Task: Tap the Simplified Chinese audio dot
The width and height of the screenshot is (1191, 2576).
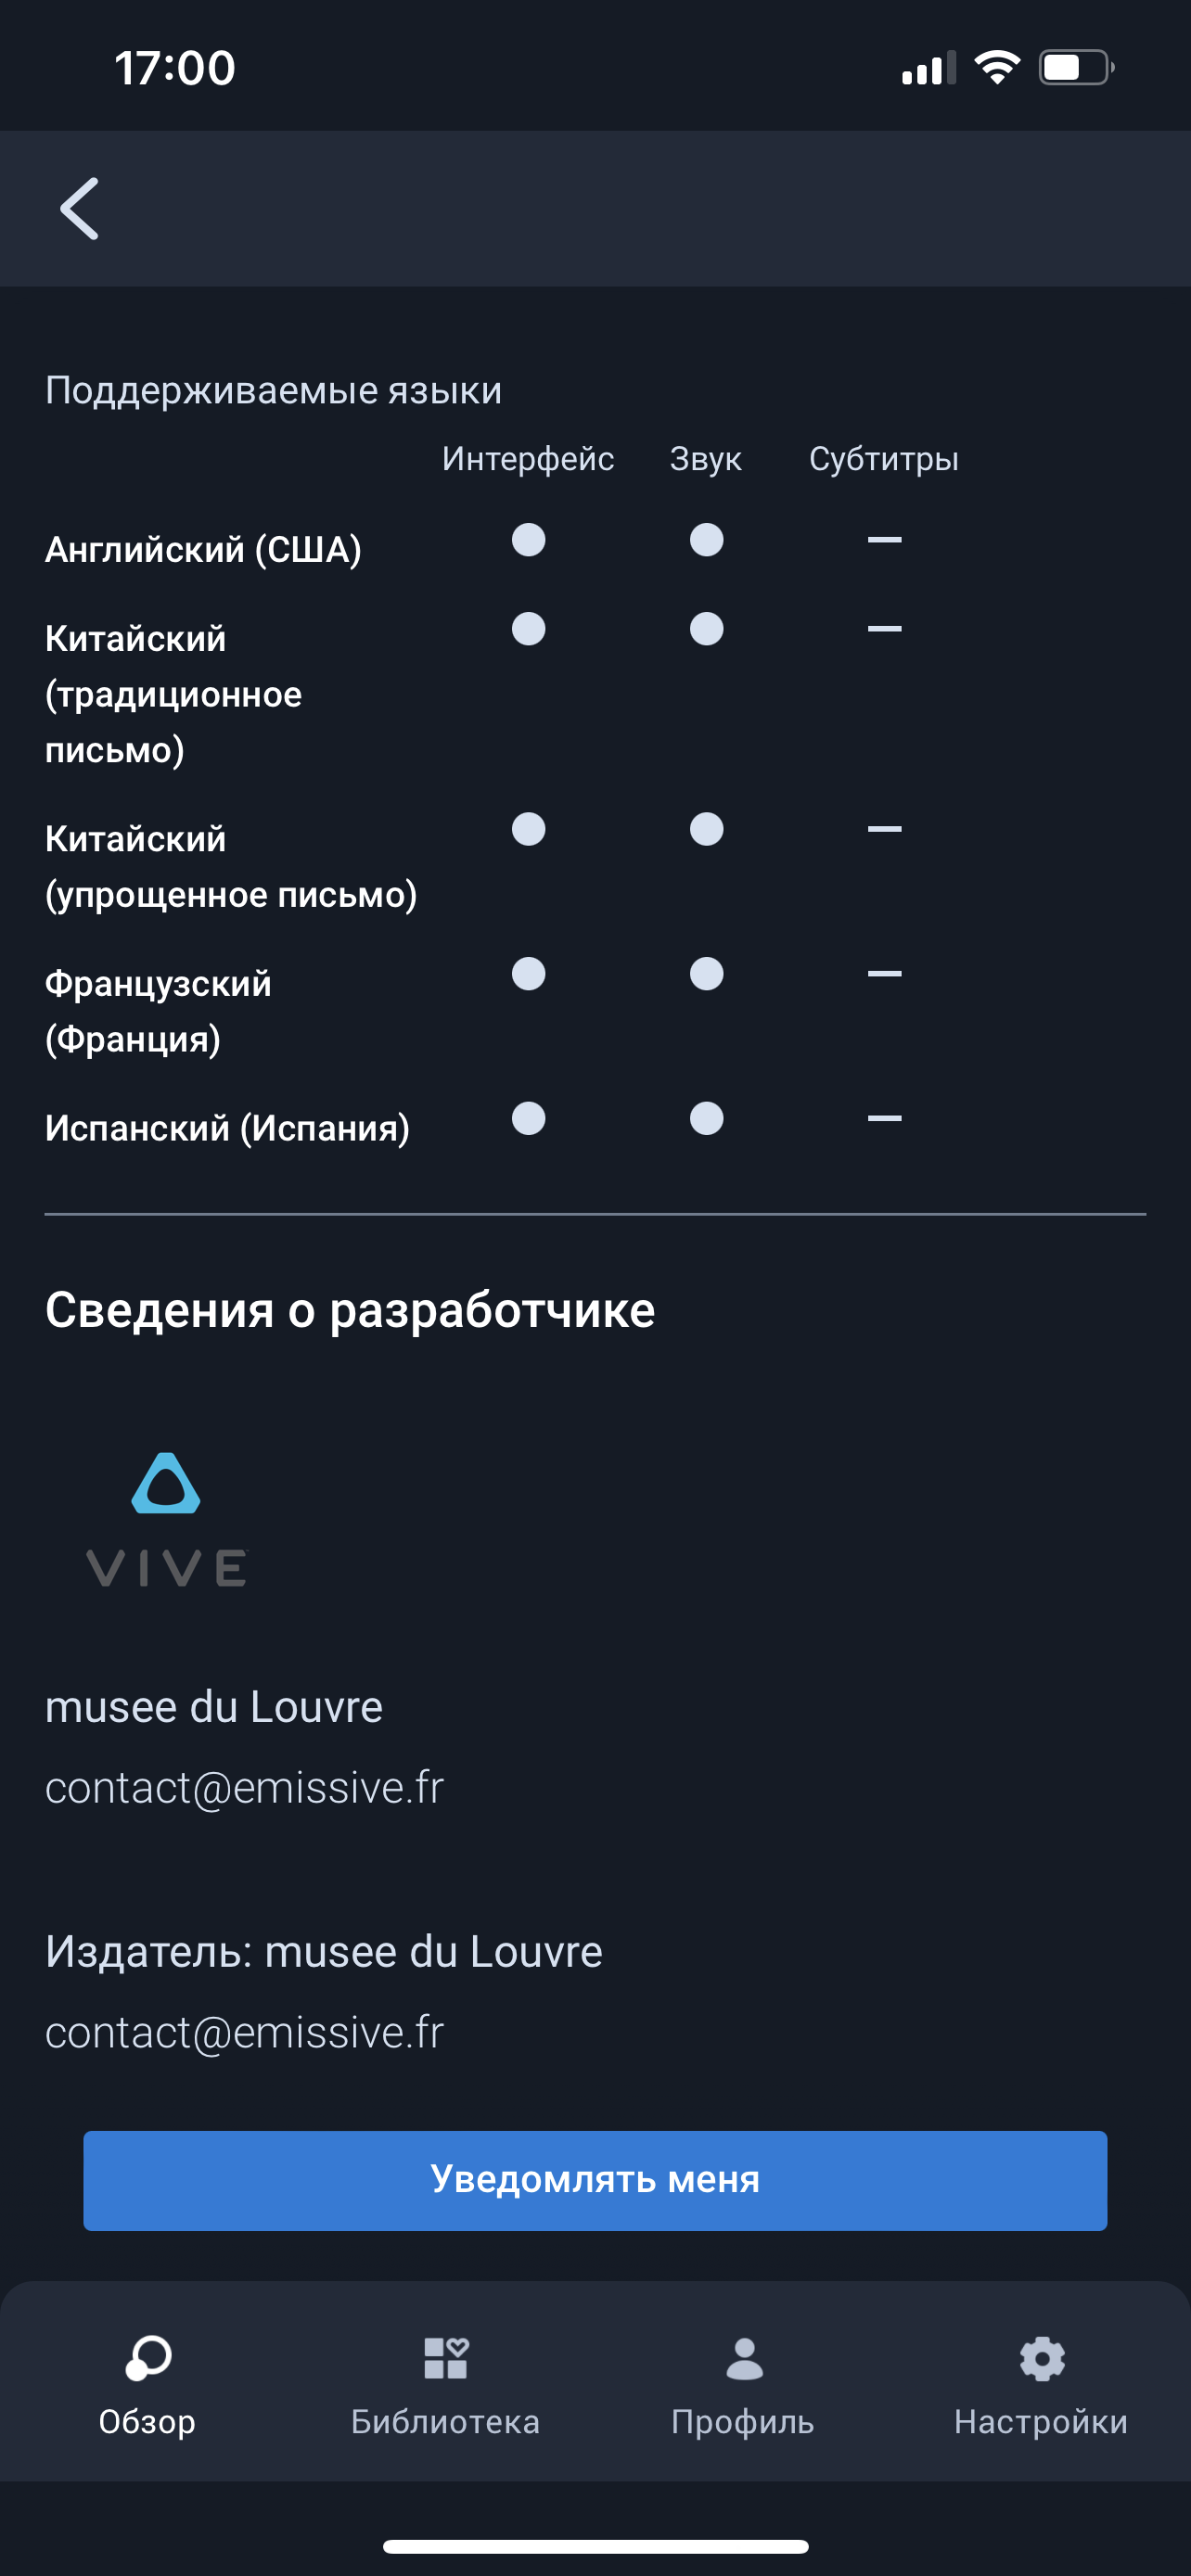Action: pos(706,829)
